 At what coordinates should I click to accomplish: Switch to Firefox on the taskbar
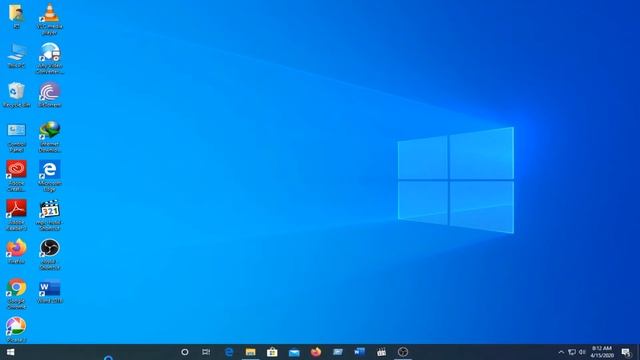(x=316, y=352)
